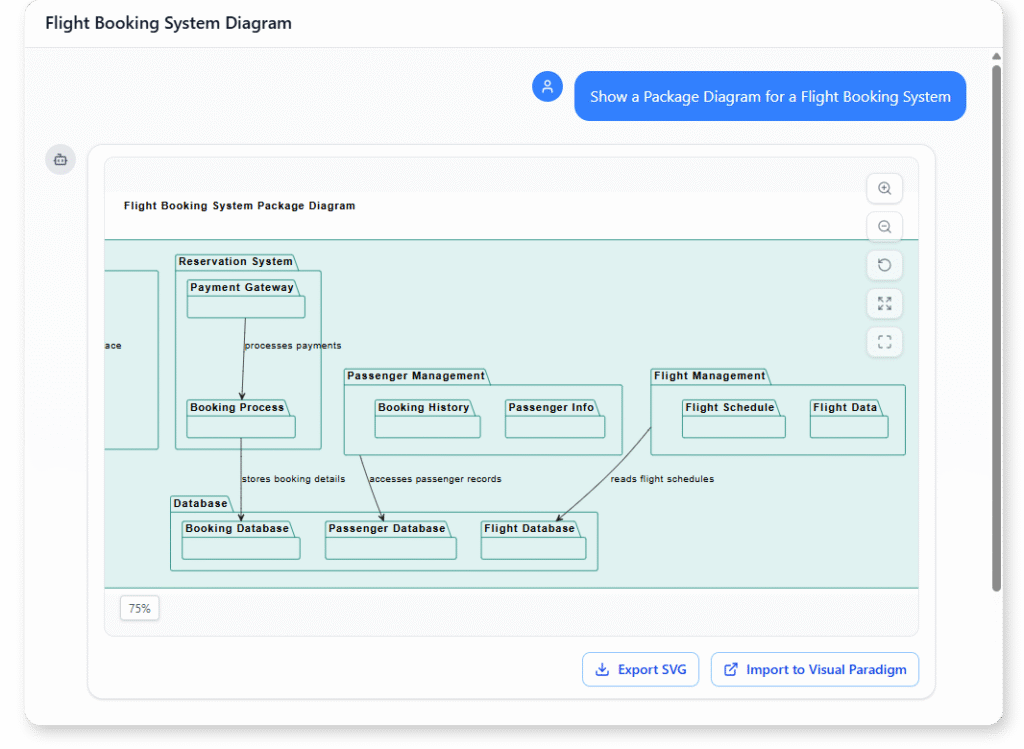This screenshot has height=749, width=1024.
Task: Reset the diagram view
Action: click(x=884, y=264)
